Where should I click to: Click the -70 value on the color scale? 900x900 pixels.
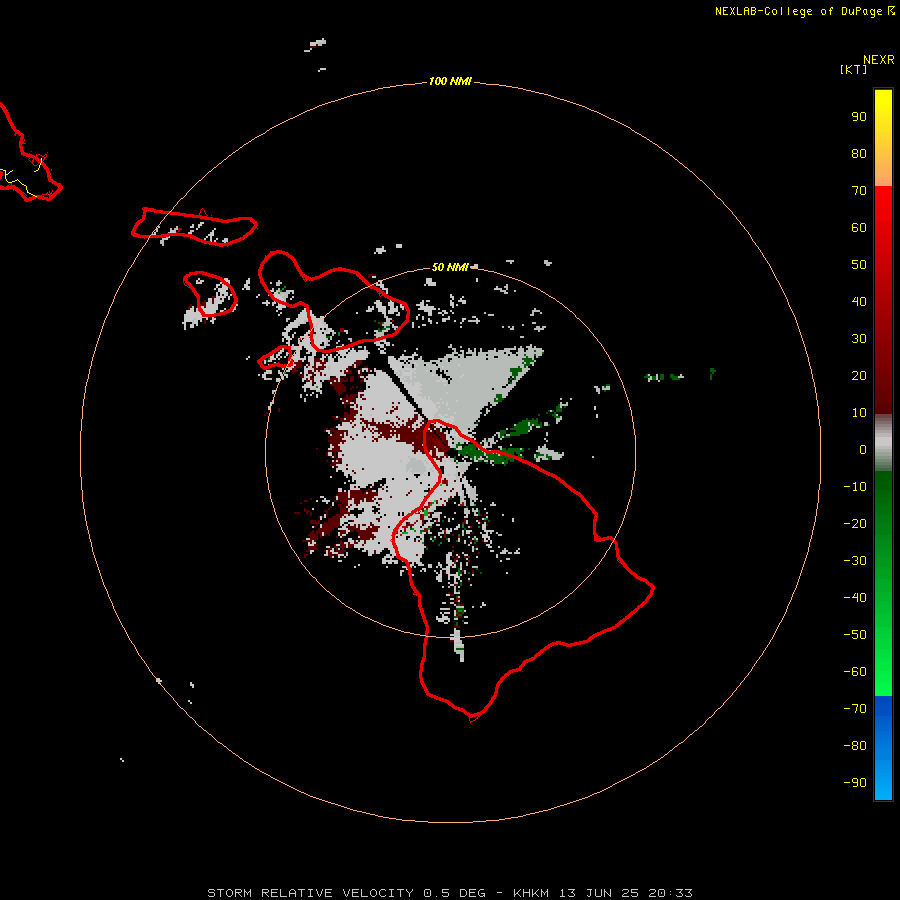click(x=855, y=709)
